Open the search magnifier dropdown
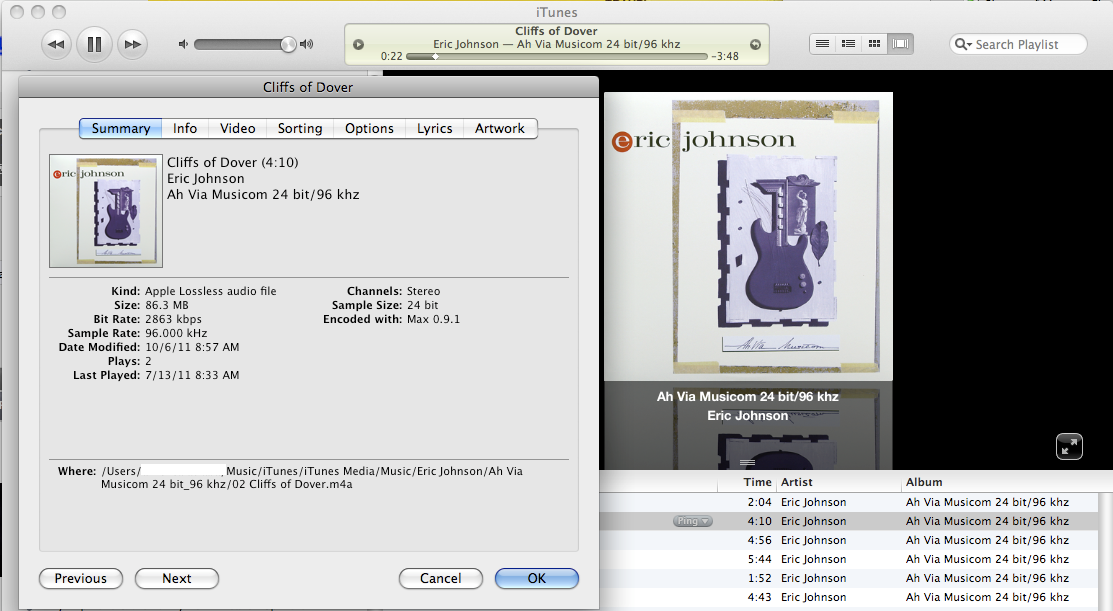 point(963,44)
